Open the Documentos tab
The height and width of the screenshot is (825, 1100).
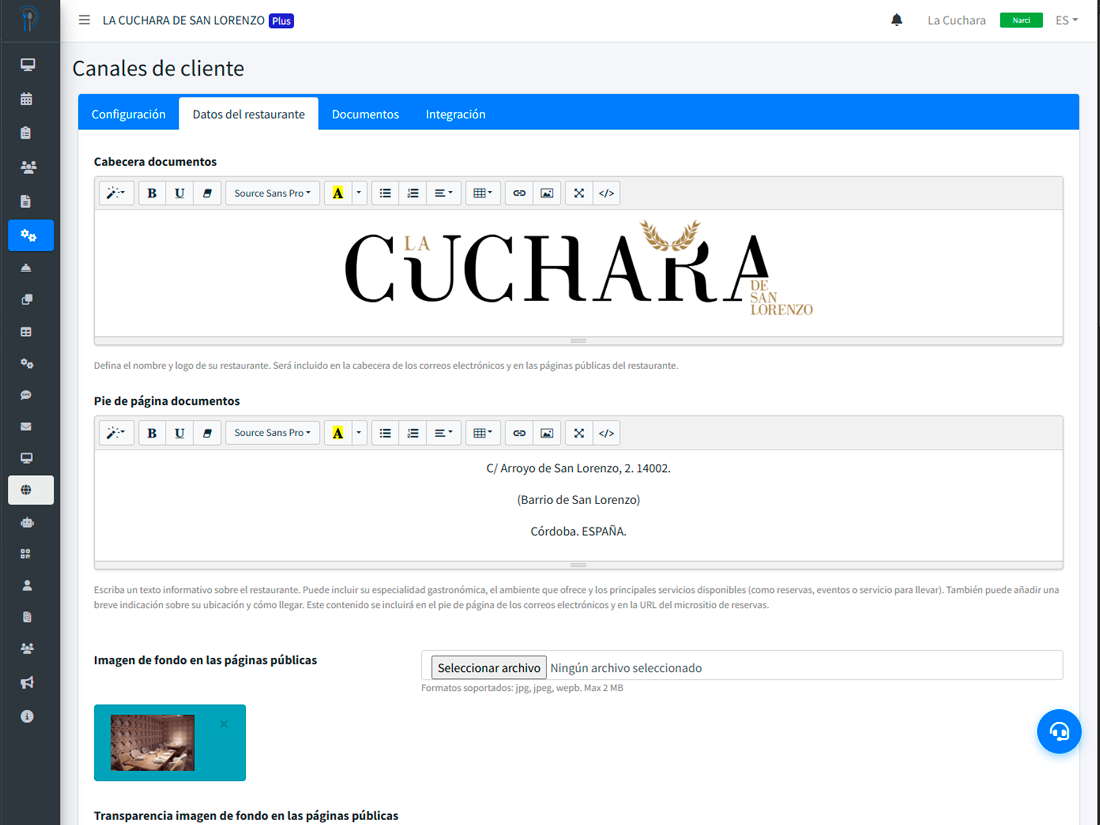coord(365,114)
